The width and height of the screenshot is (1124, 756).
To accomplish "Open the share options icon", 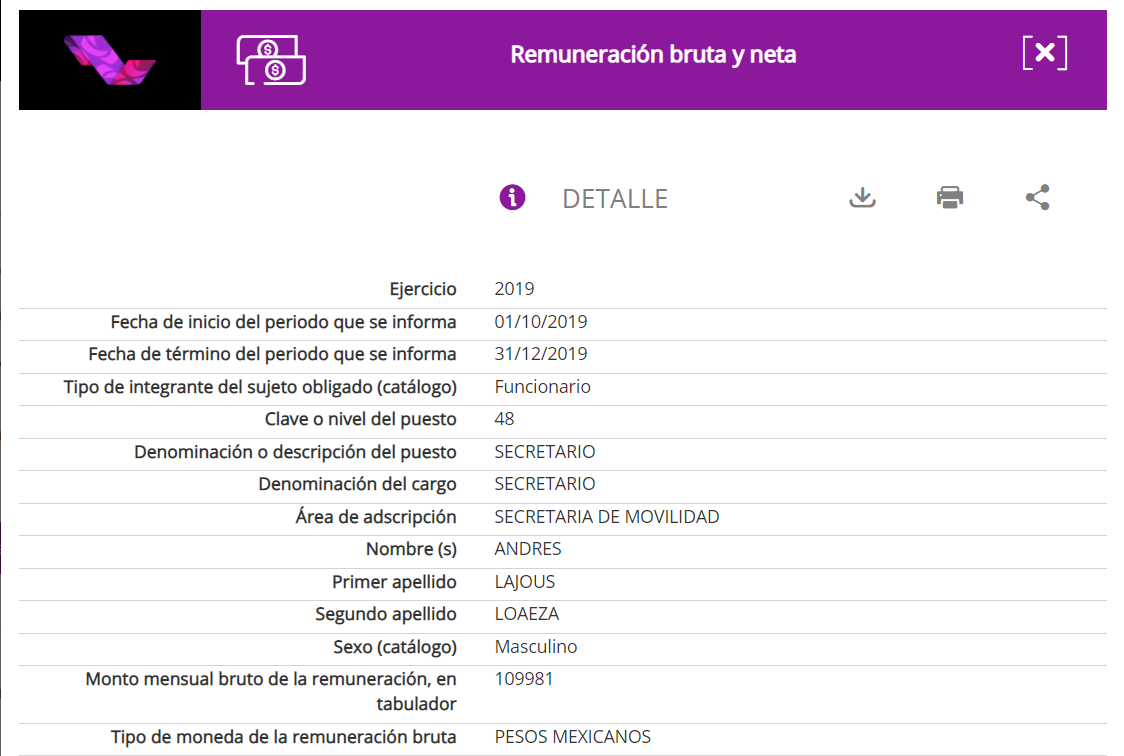I will [1038, 197].
